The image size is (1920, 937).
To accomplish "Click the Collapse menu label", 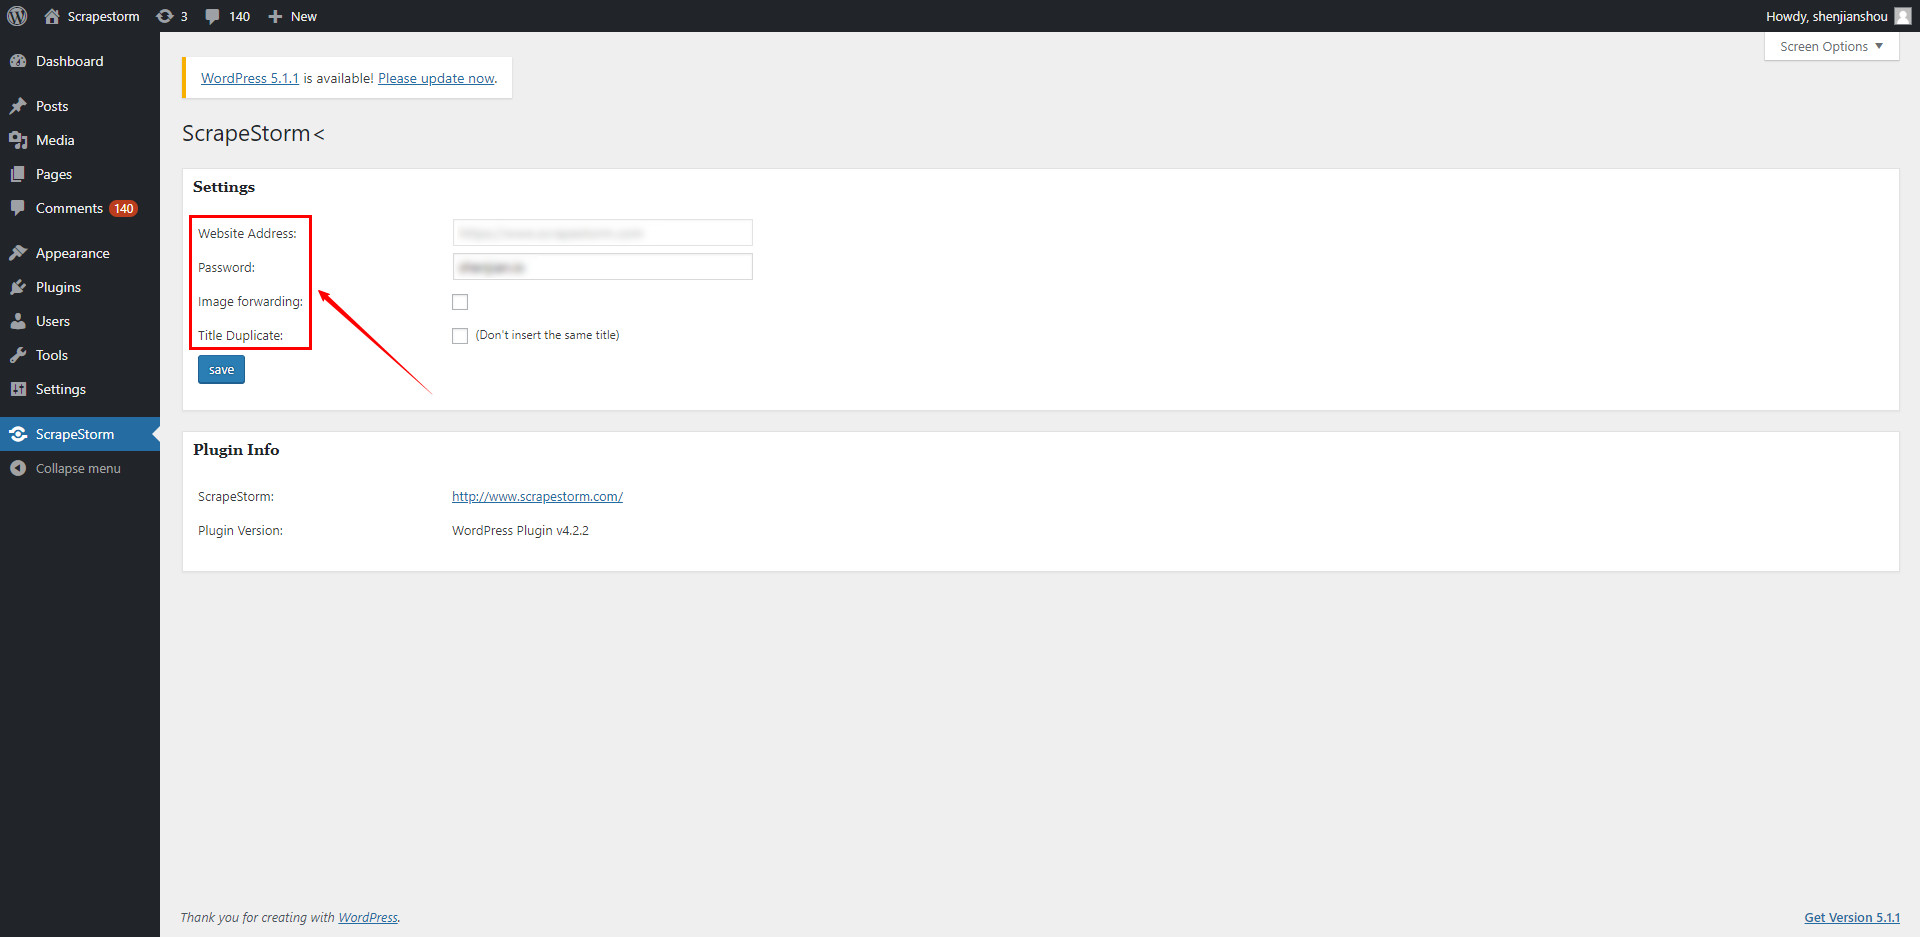I will tap(78, 468).
